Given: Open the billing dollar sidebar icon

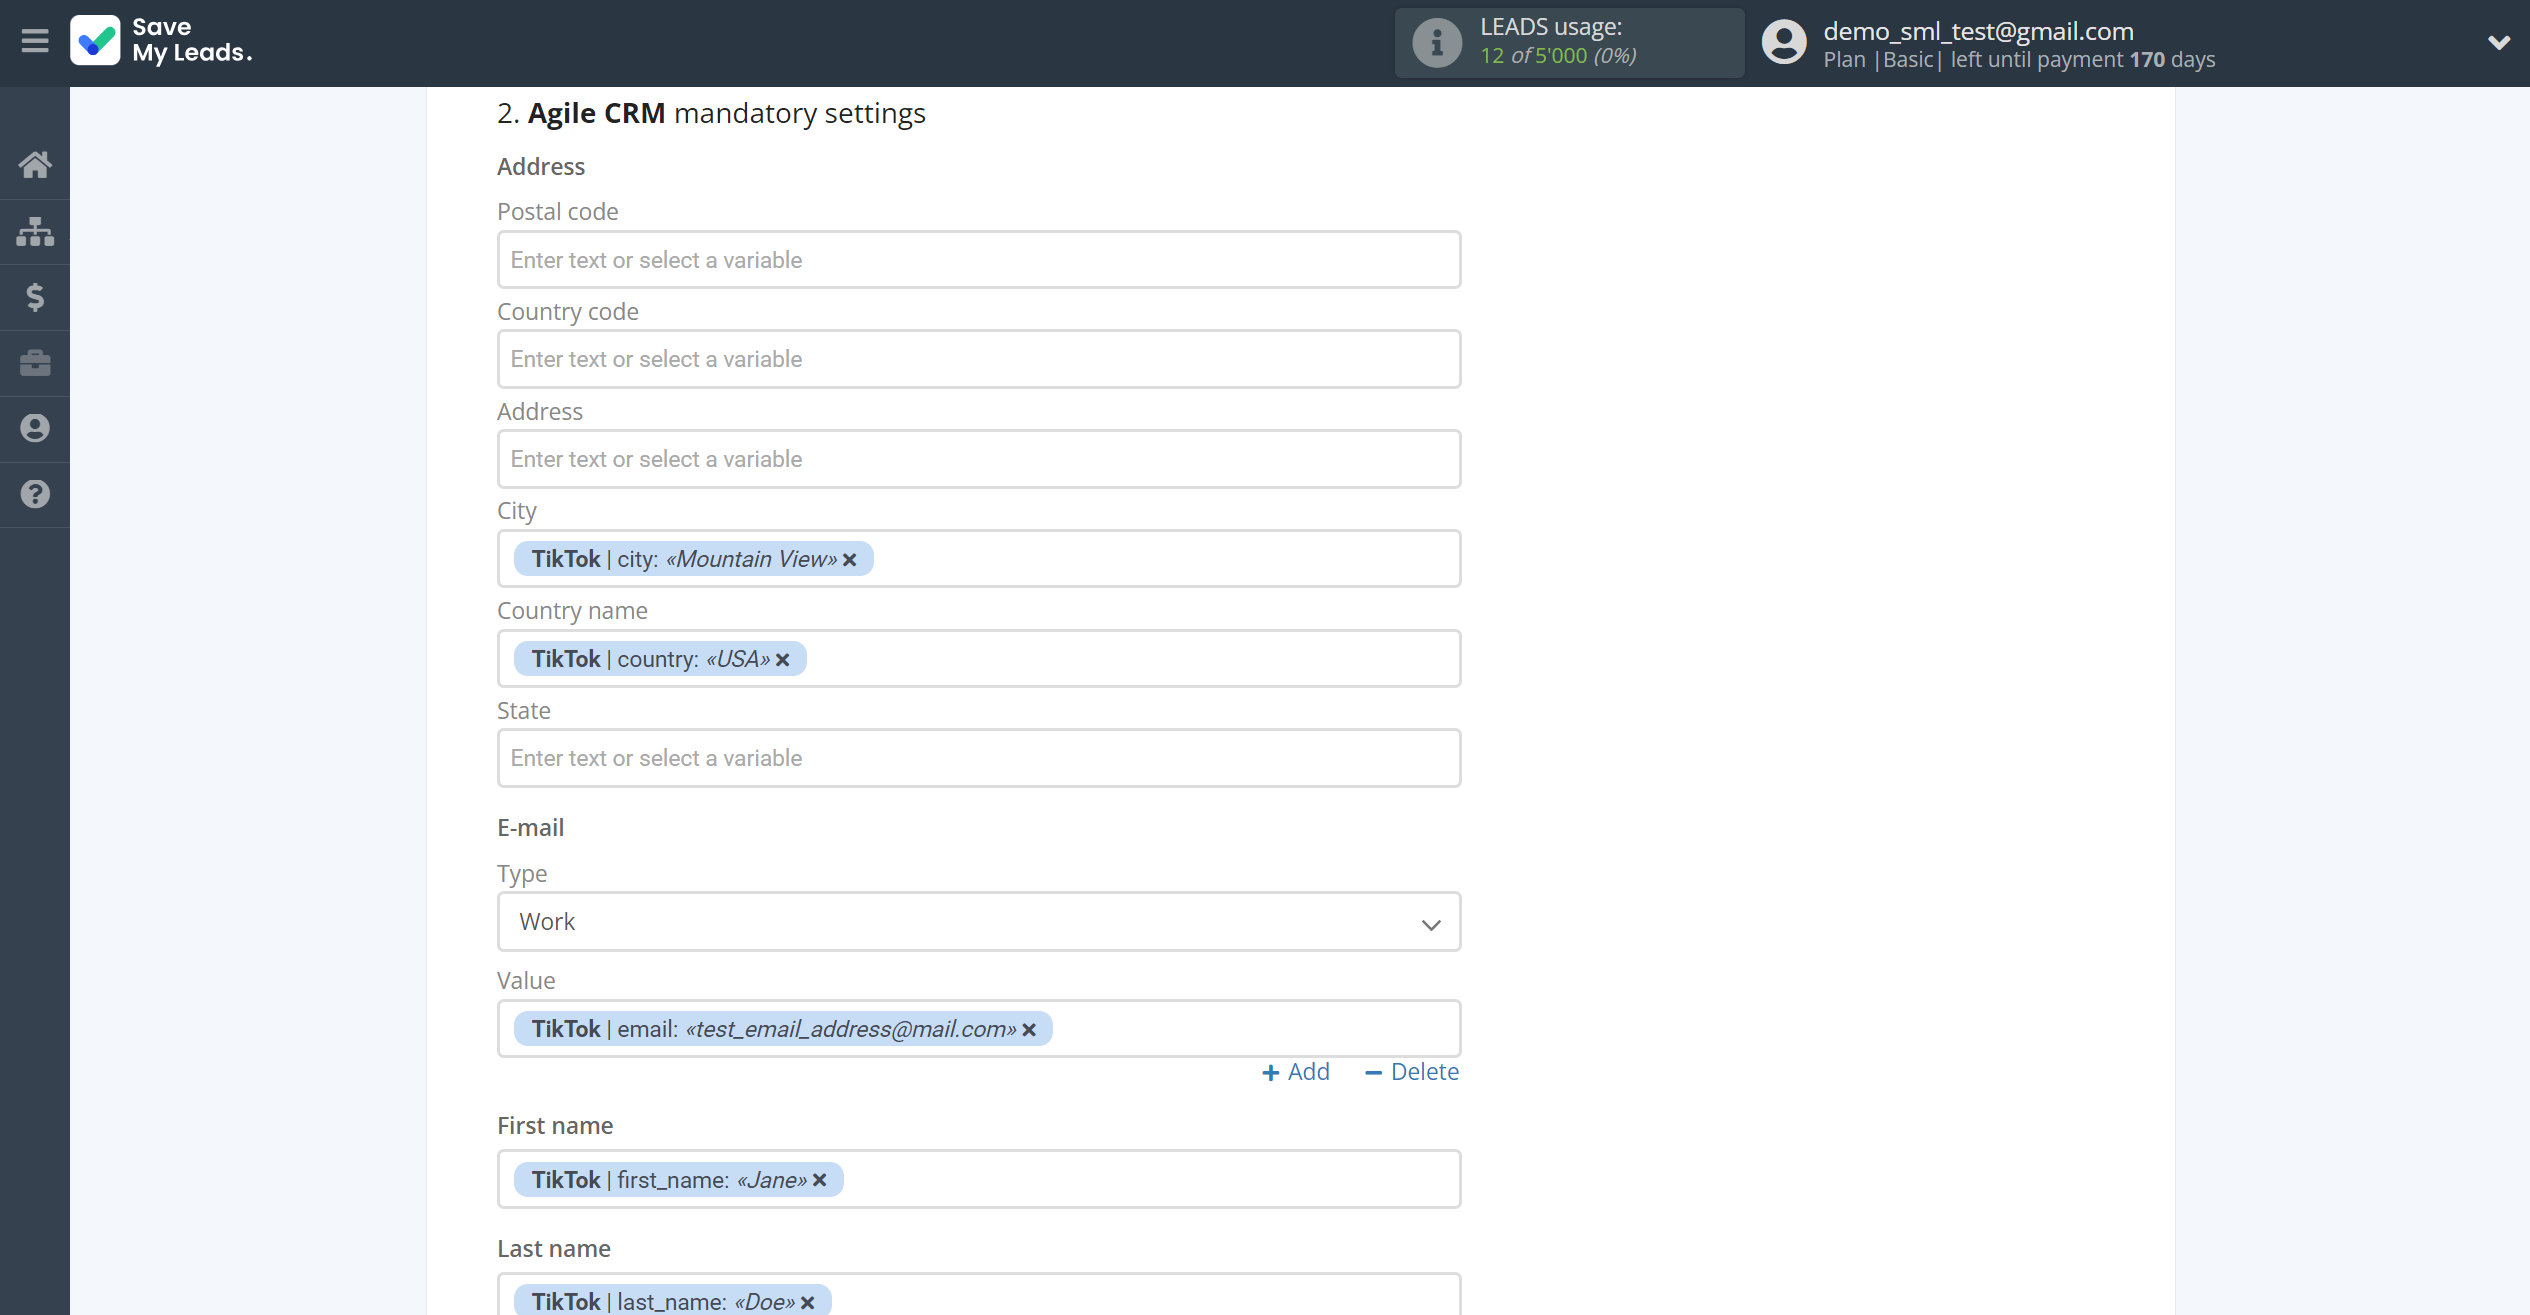Looking at the screenshot, I should (35, 297).
